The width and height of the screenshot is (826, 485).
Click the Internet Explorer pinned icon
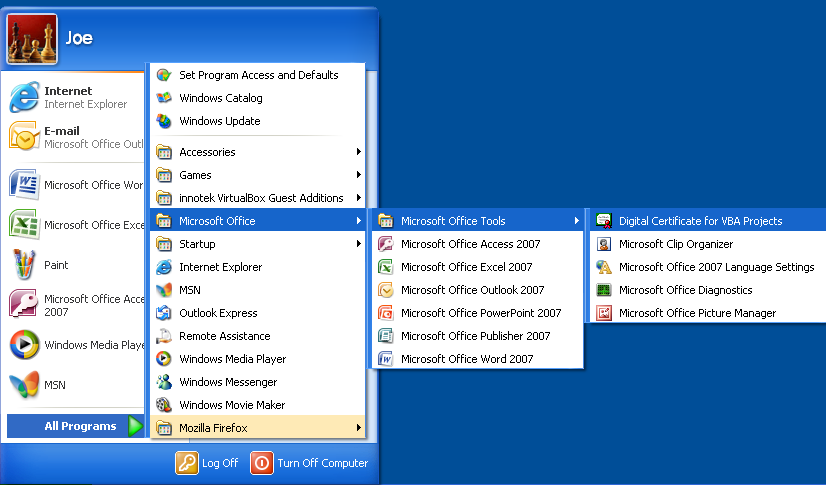click(24, 97)
